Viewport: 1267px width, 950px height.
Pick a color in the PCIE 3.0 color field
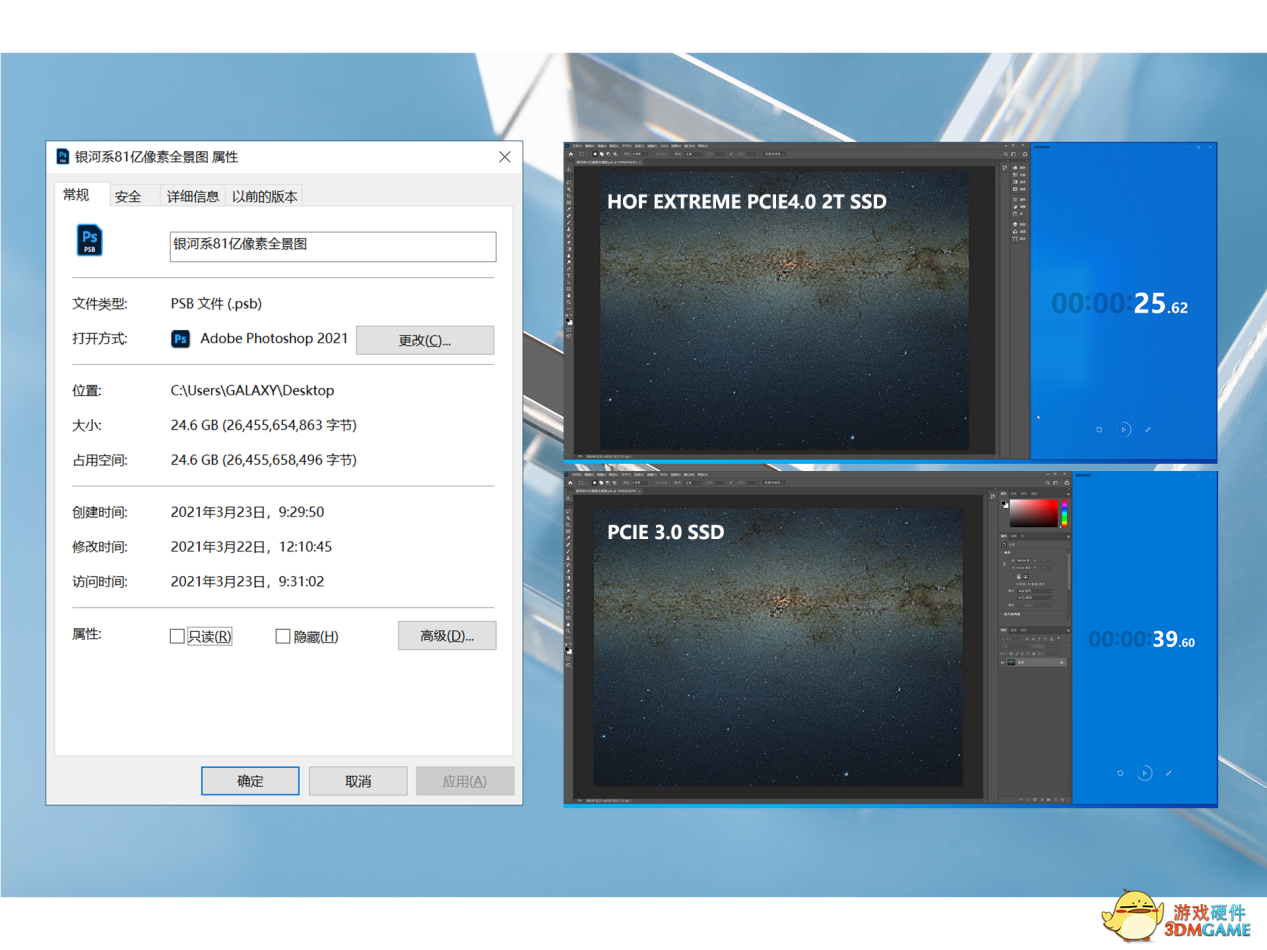1033,513
